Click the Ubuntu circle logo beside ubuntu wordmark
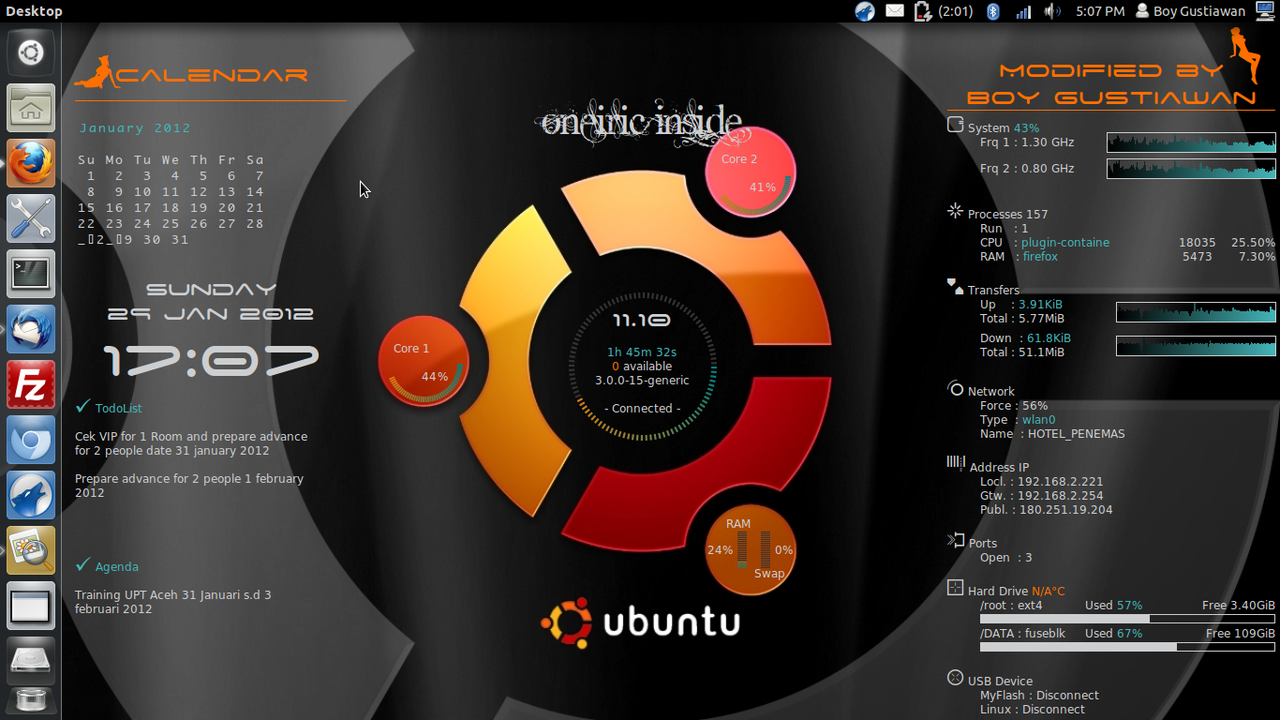The width and height of the screenshot is (1280, 720). tap(566, 623)
